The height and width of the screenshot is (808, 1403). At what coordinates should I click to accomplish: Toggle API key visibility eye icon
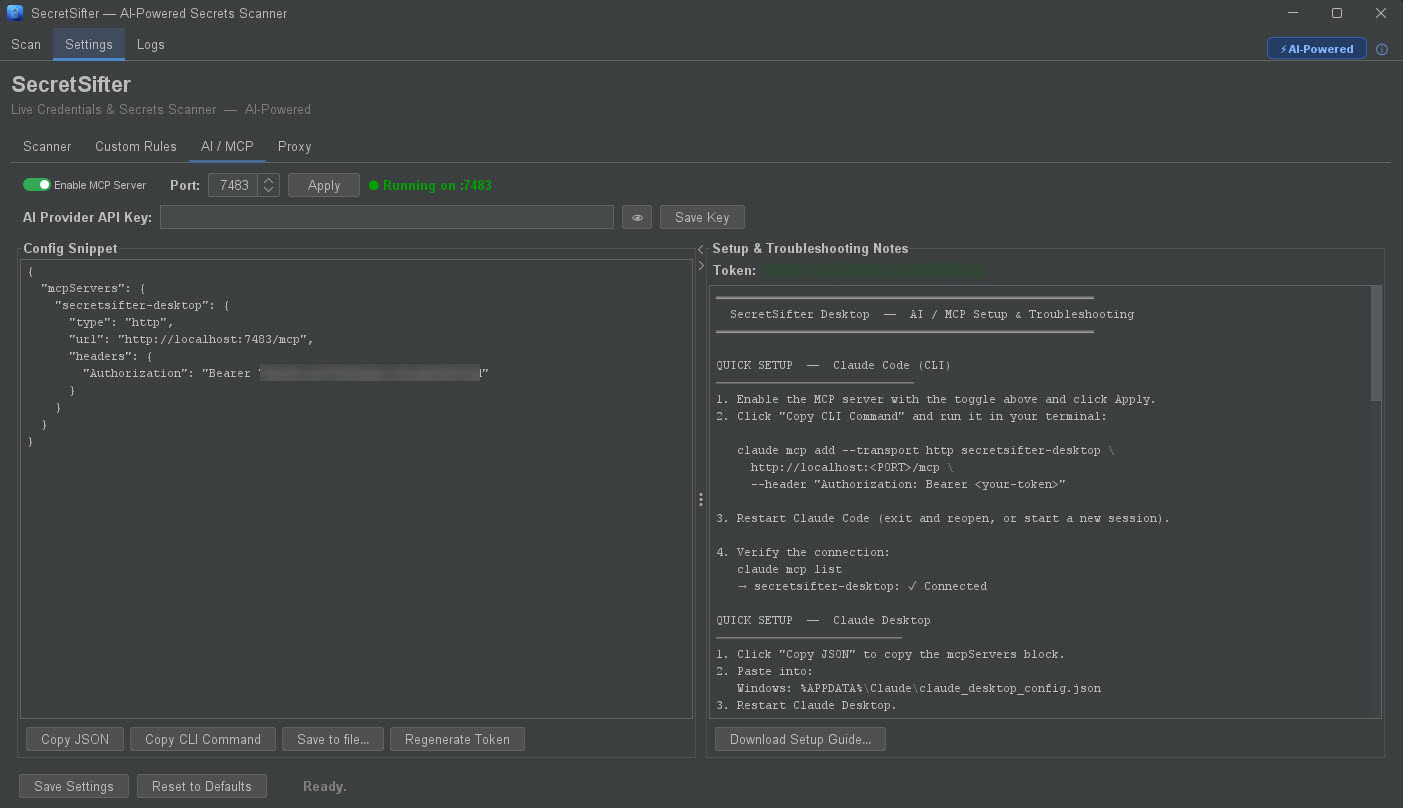[x=637, y=217]
